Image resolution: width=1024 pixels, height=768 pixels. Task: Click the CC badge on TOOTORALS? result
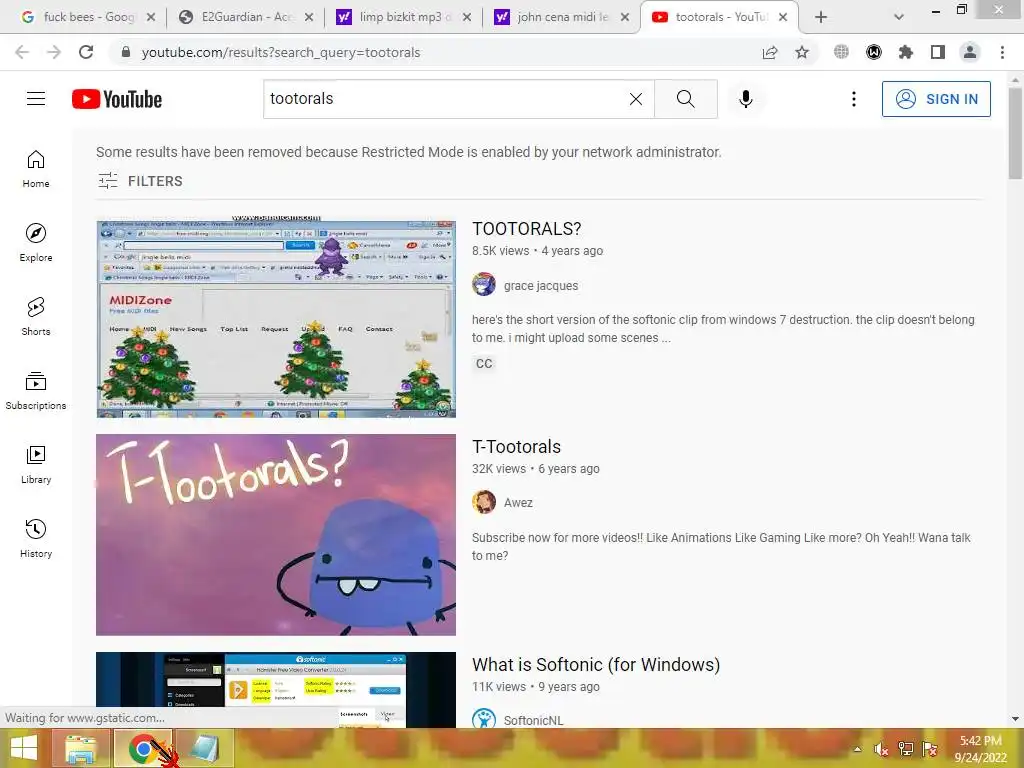[x=484, y=364]
